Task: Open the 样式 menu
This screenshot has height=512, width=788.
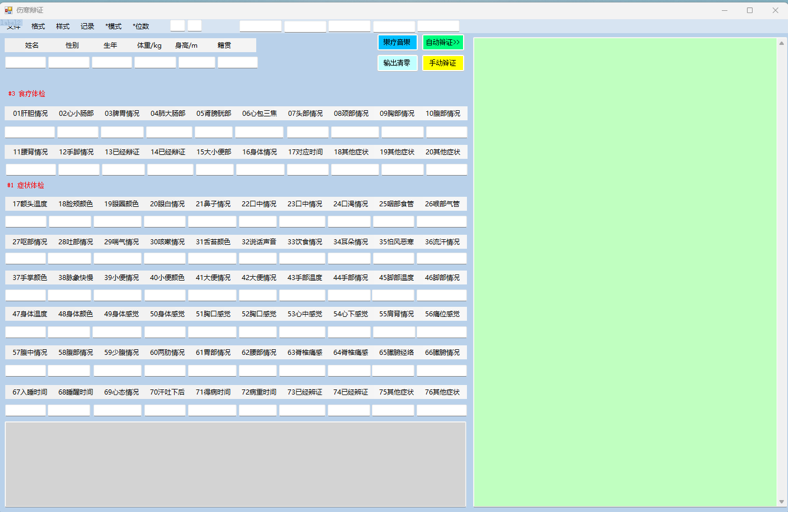Action: 62,27
